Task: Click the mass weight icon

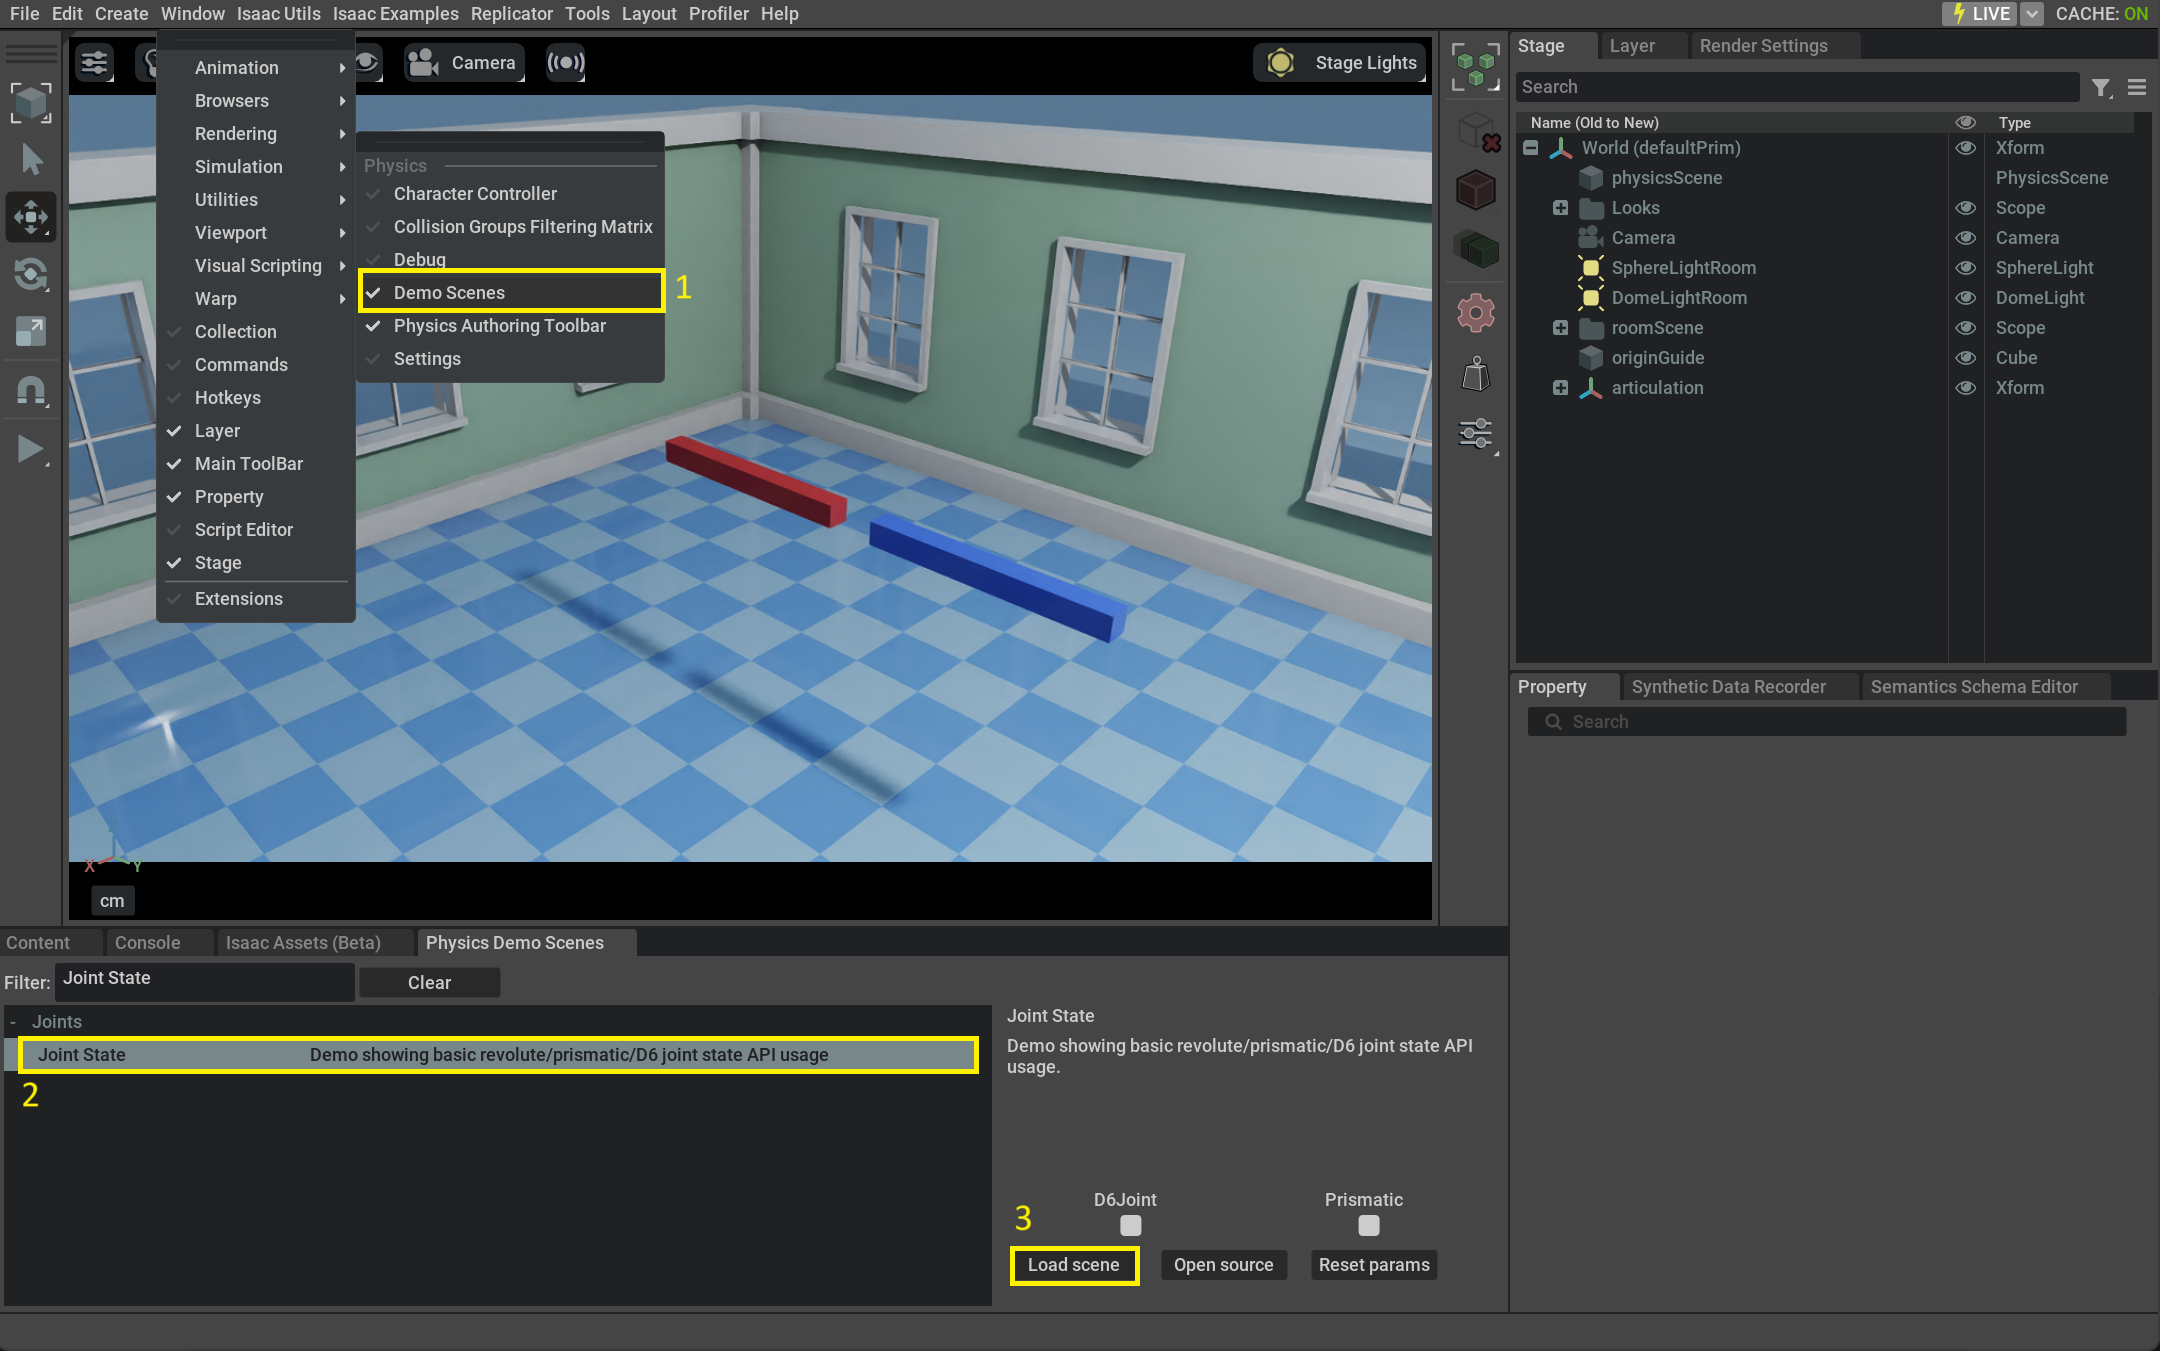Action: (x=1475, y=375)
